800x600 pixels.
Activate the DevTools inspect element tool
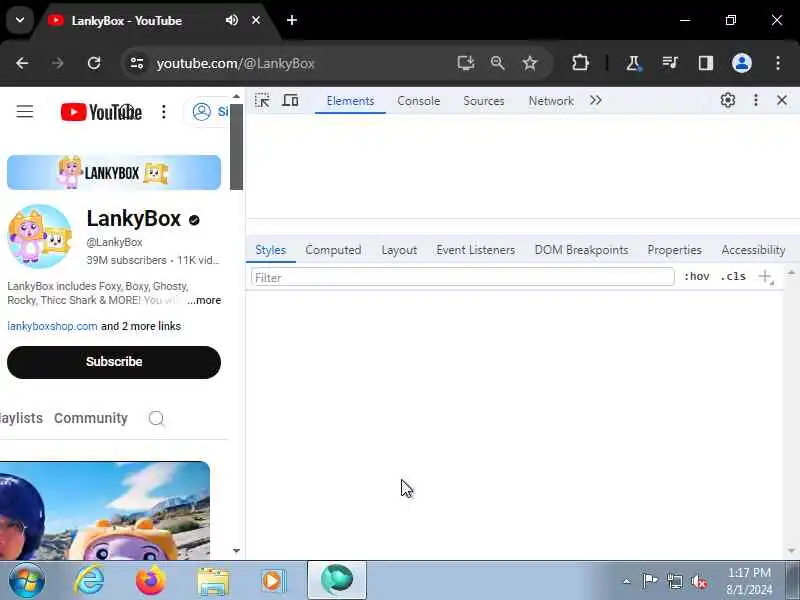(x=262, y=101)
